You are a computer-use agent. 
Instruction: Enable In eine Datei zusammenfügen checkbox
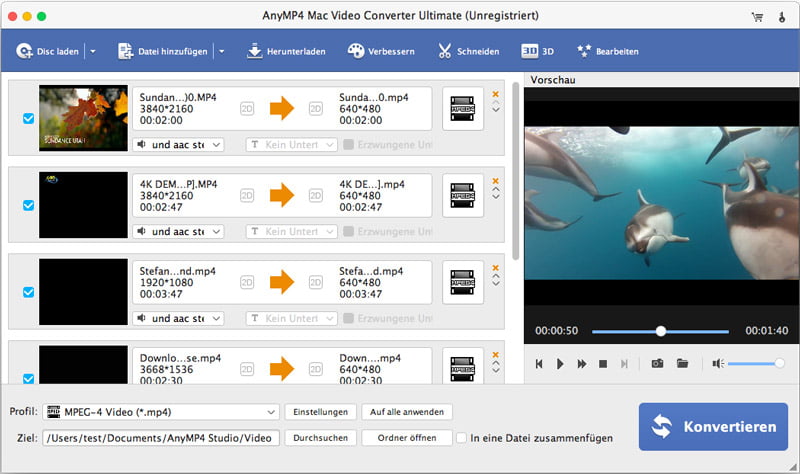pyautogui.click(x=461, y=438)
